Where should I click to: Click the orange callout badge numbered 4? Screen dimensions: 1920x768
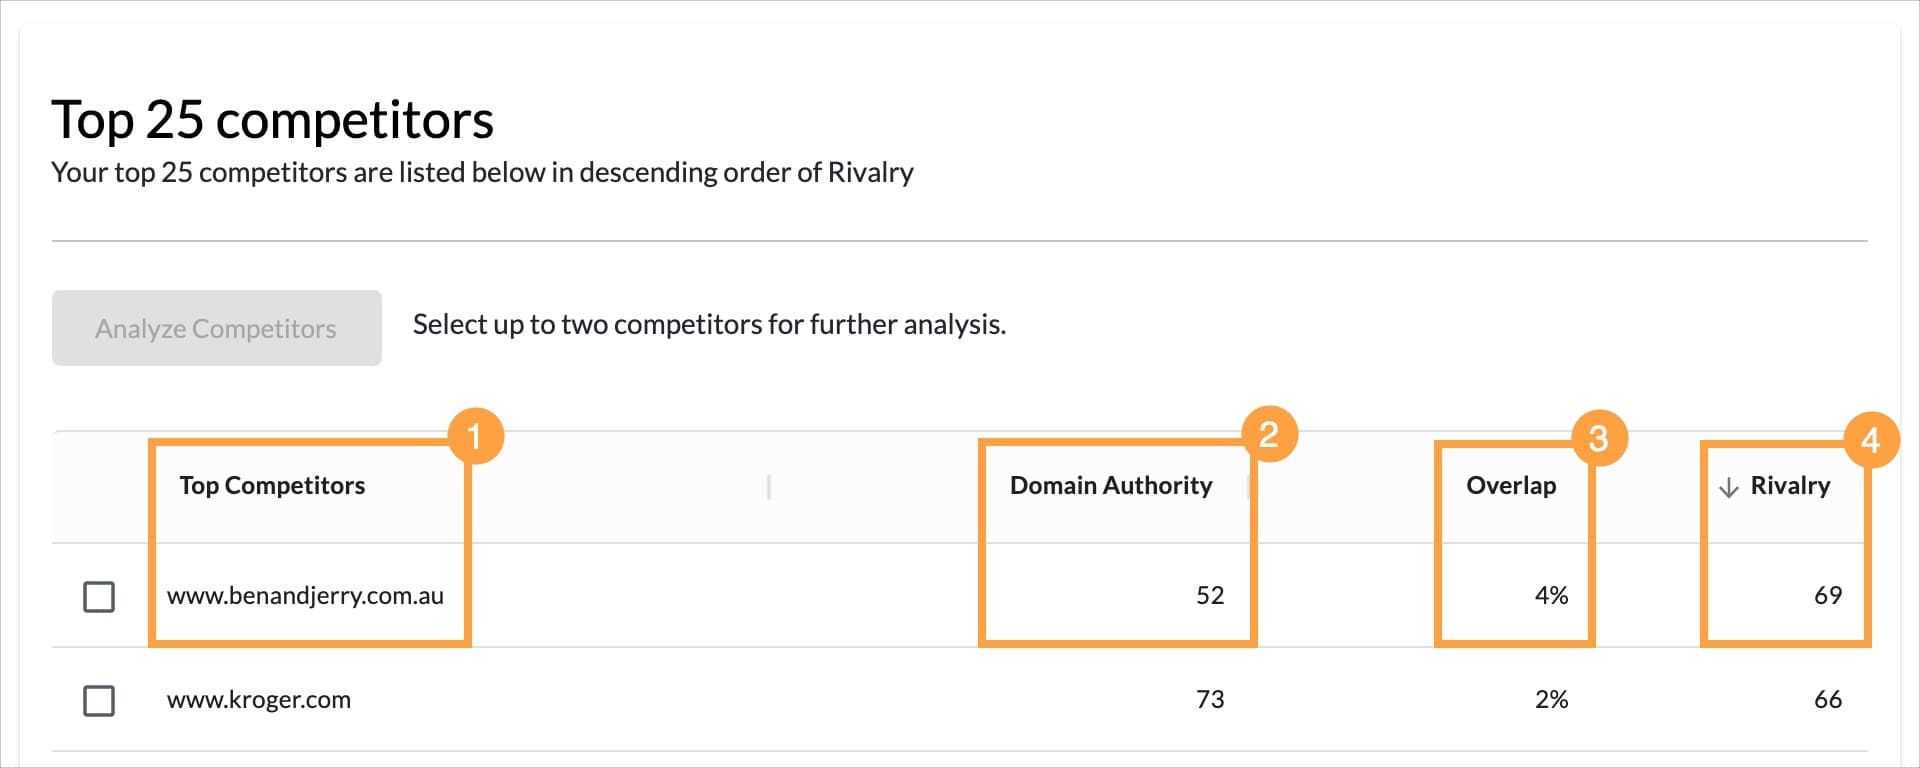[x=1872, y=439]
